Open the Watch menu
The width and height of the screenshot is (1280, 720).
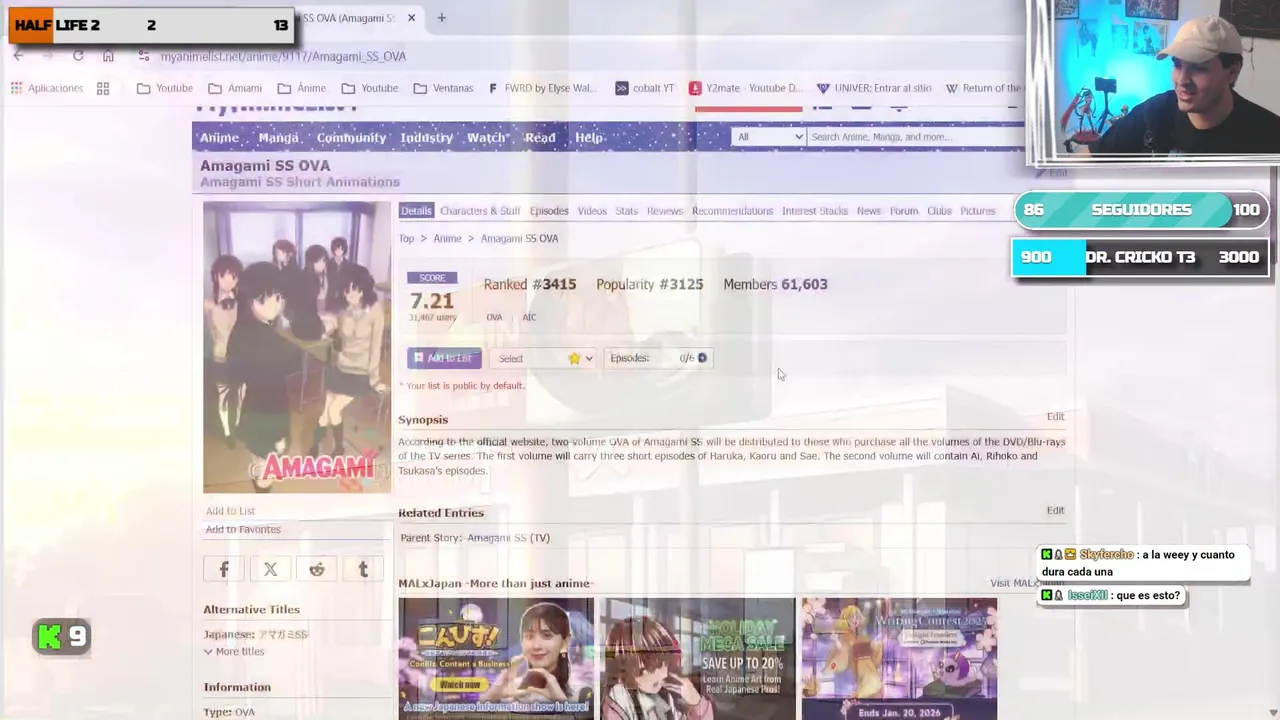pos(486,138)
